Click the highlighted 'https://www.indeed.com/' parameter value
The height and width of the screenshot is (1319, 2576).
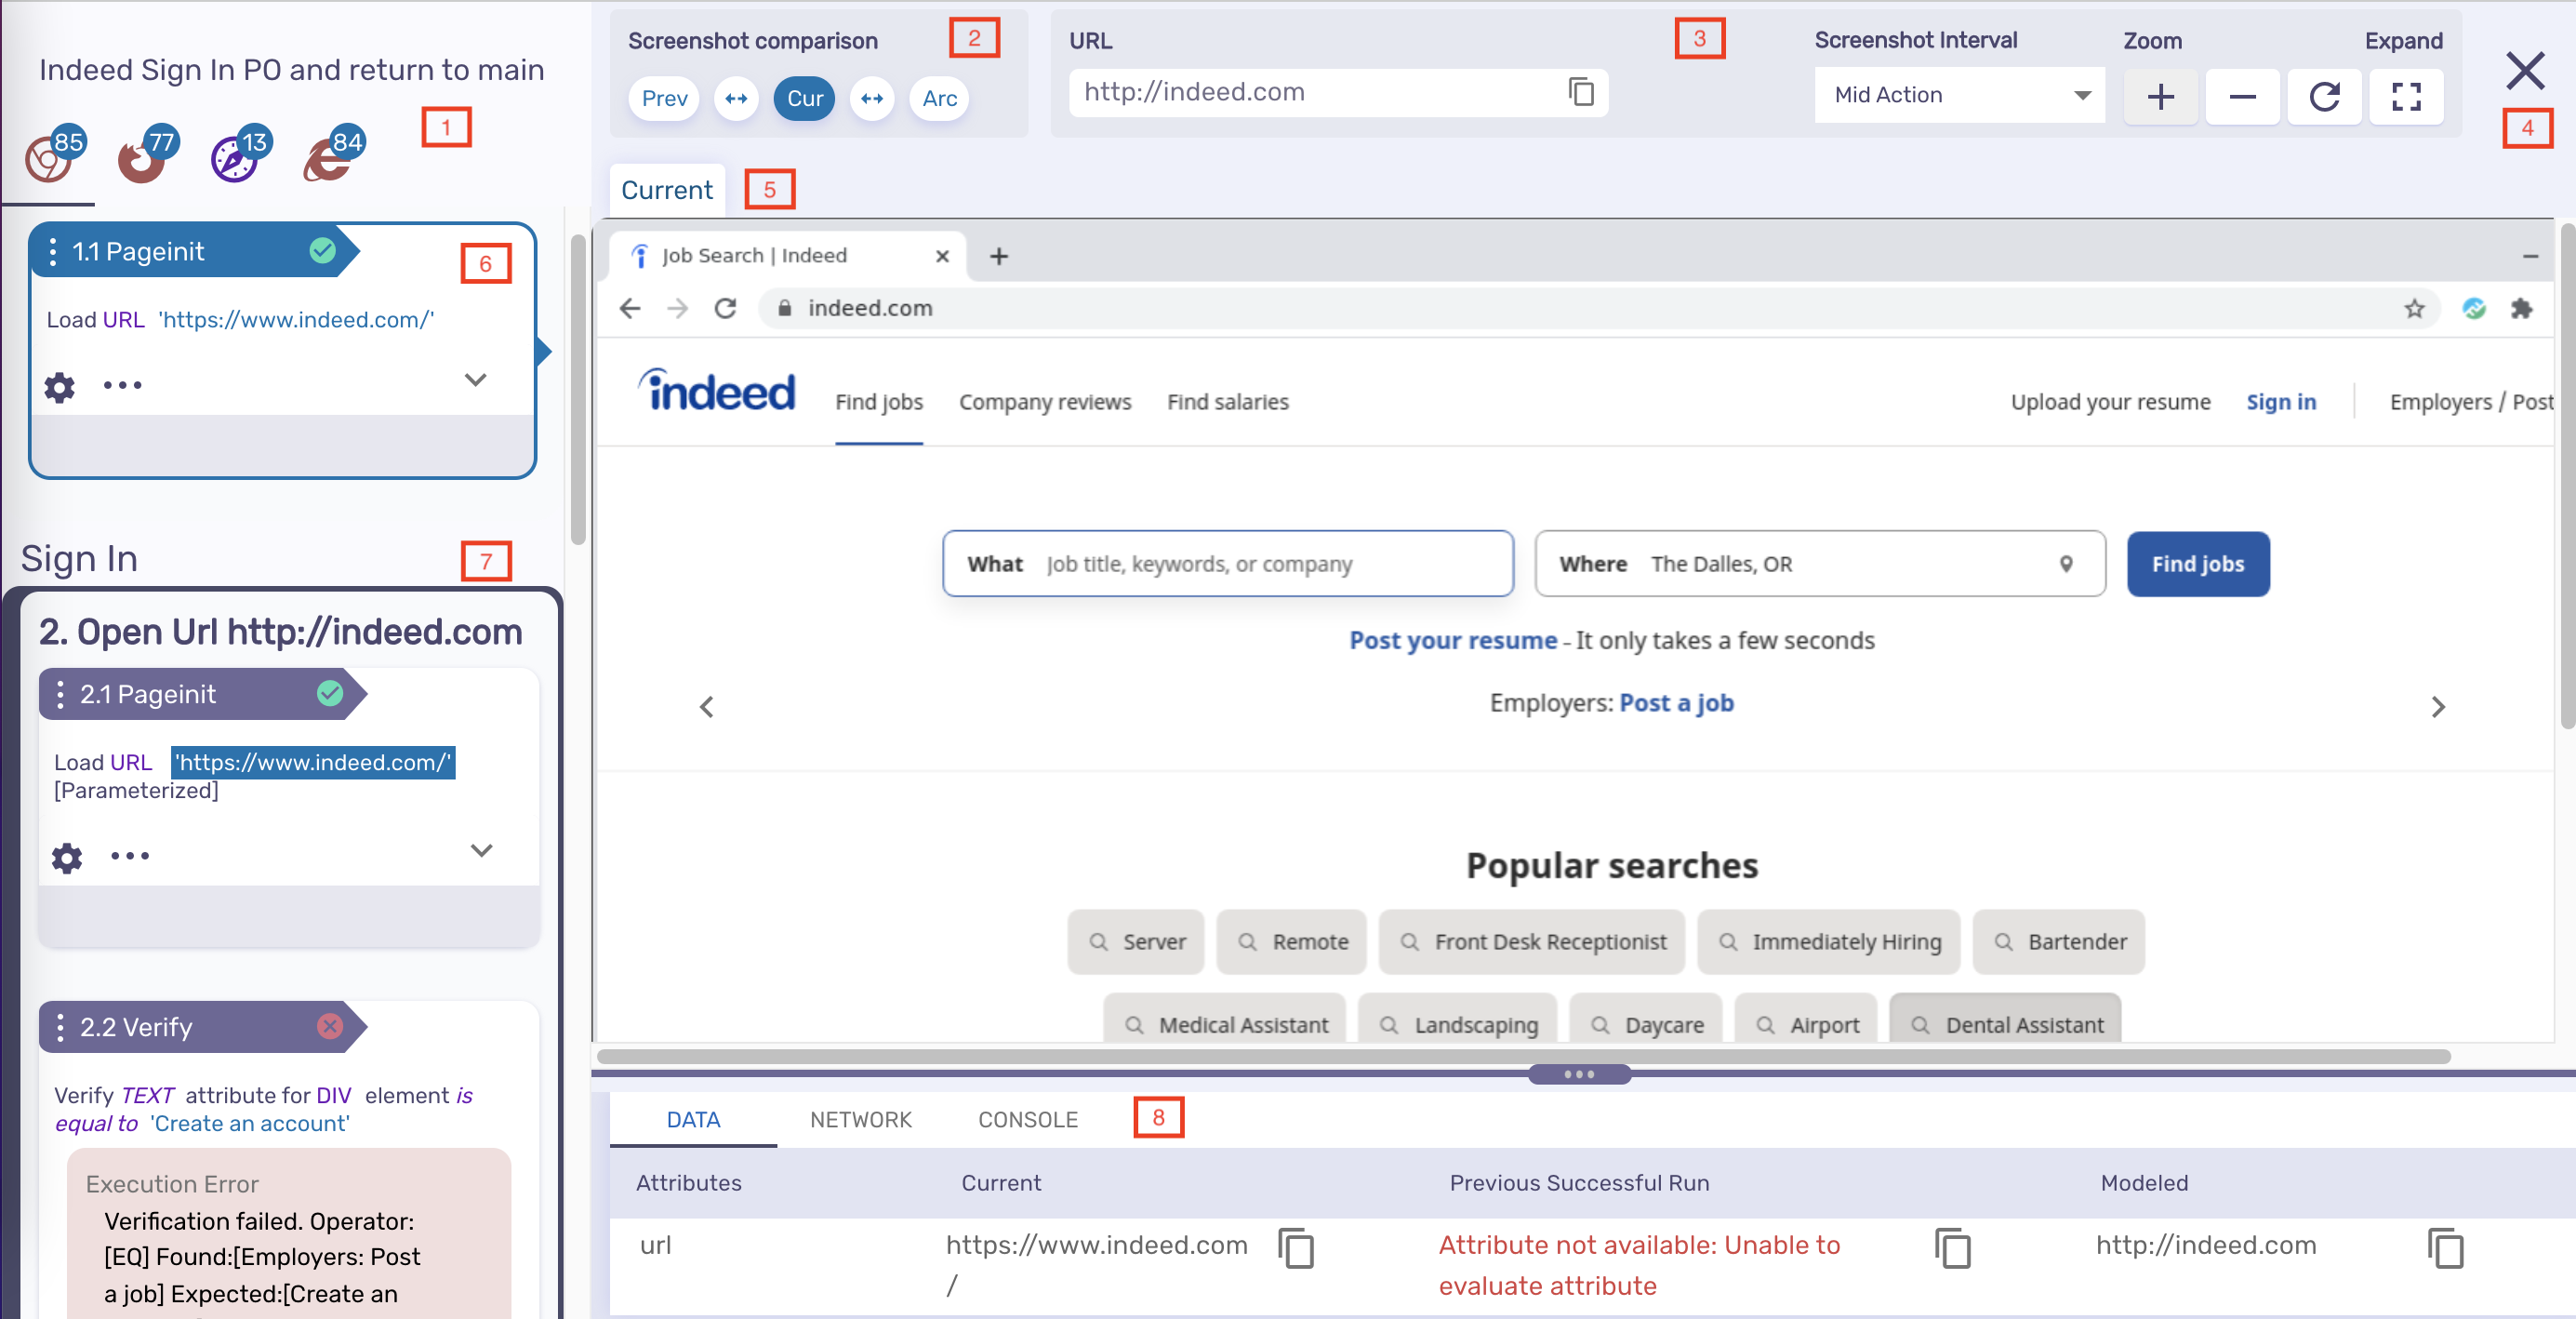click(313, 763)
